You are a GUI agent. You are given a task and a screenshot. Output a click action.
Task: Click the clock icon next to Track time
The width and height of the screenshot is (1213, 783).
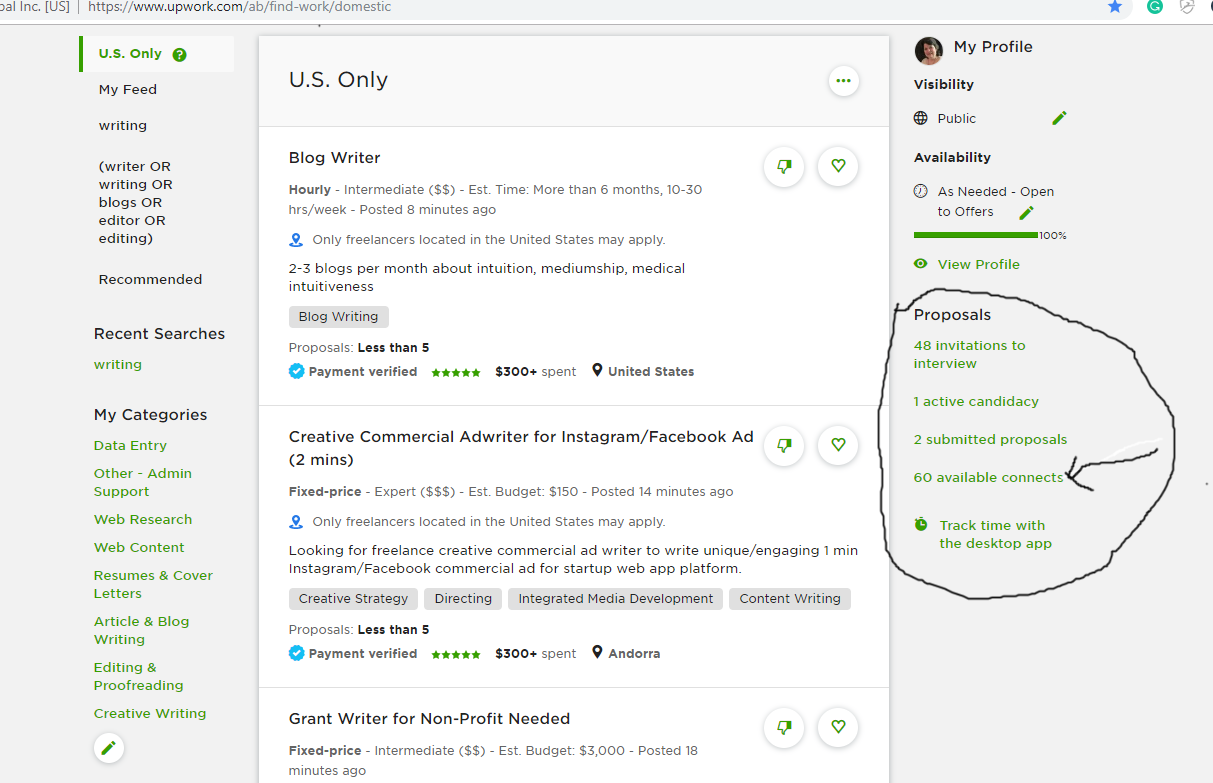[921, 524]
